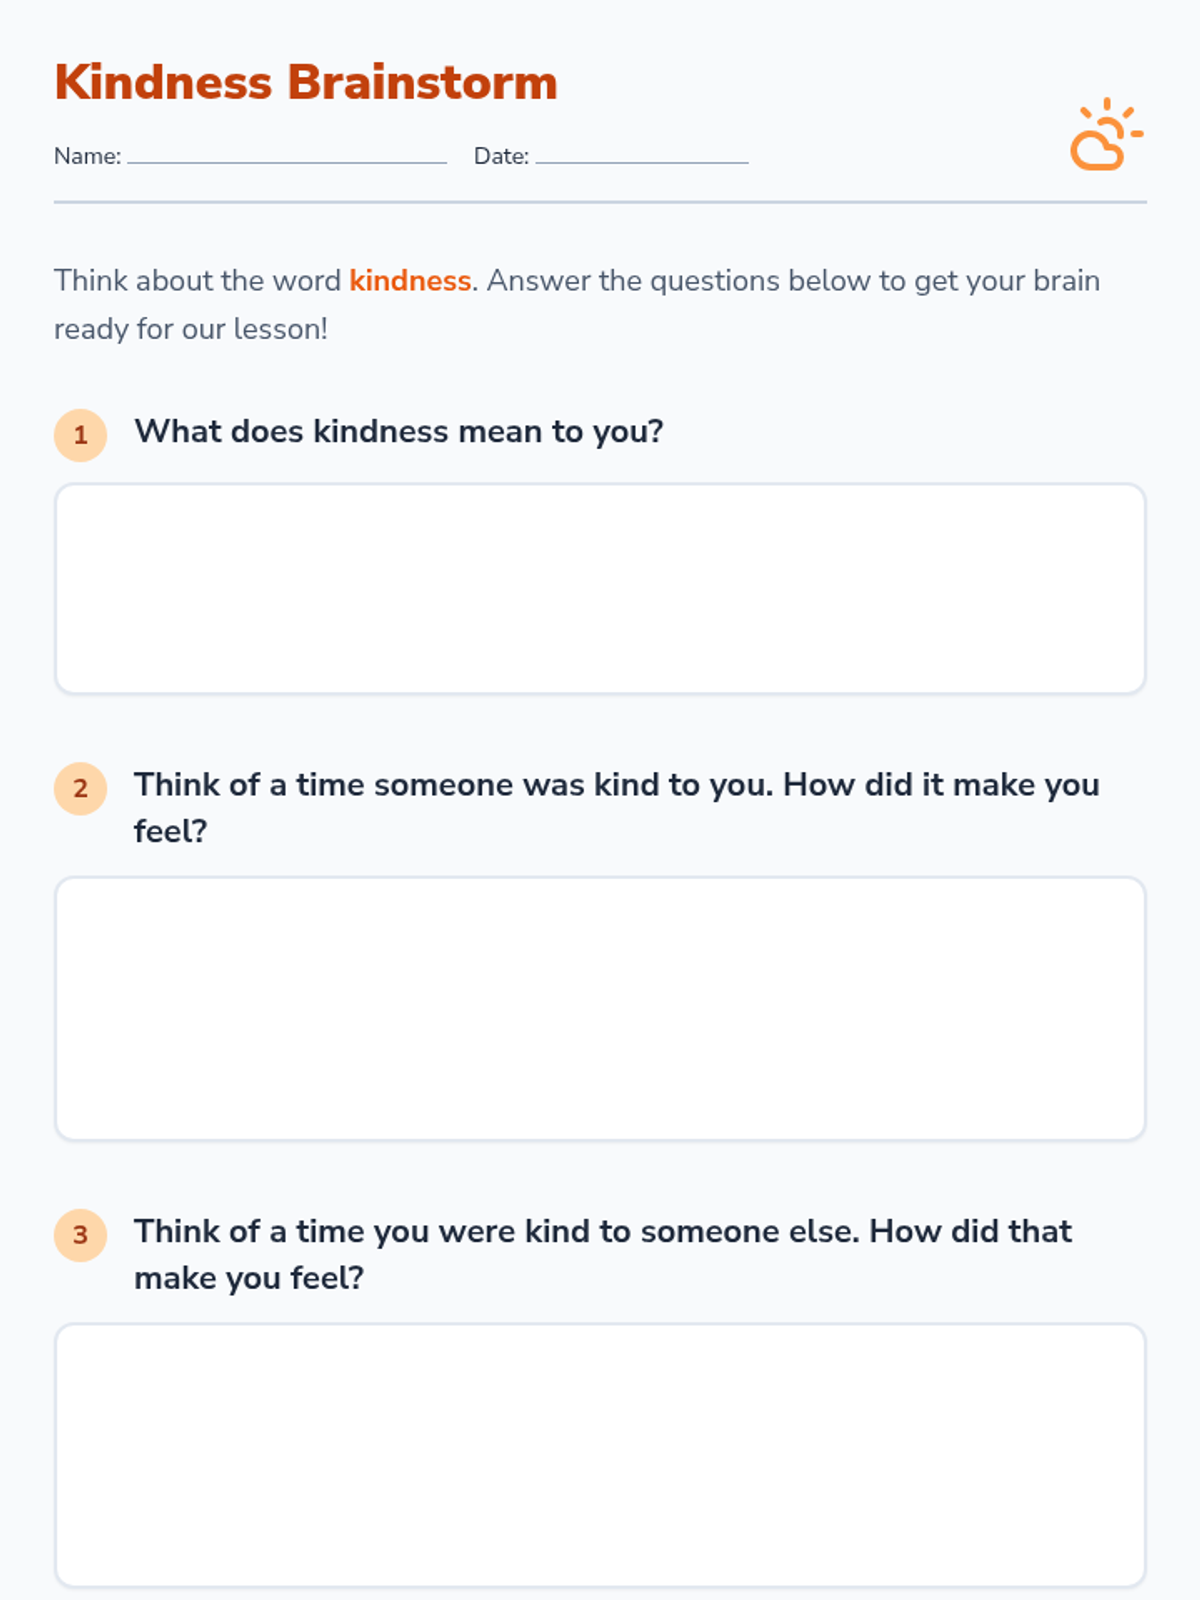Image resolution: width=1200 pixels, height=1600 pixels.
Task: Click the answer box under question 1
Action: click(600, 589)
